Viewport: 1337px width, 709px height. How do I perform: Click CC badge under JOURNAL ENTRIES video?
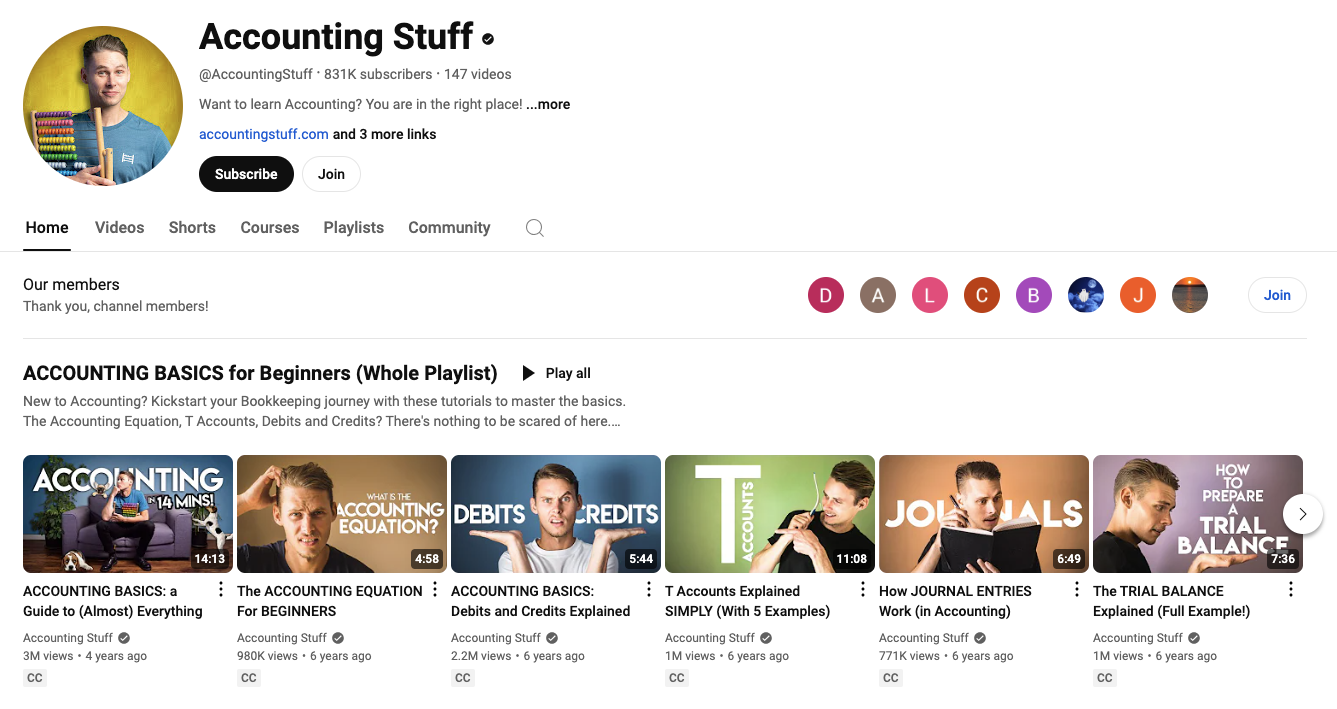coord(891,678)
